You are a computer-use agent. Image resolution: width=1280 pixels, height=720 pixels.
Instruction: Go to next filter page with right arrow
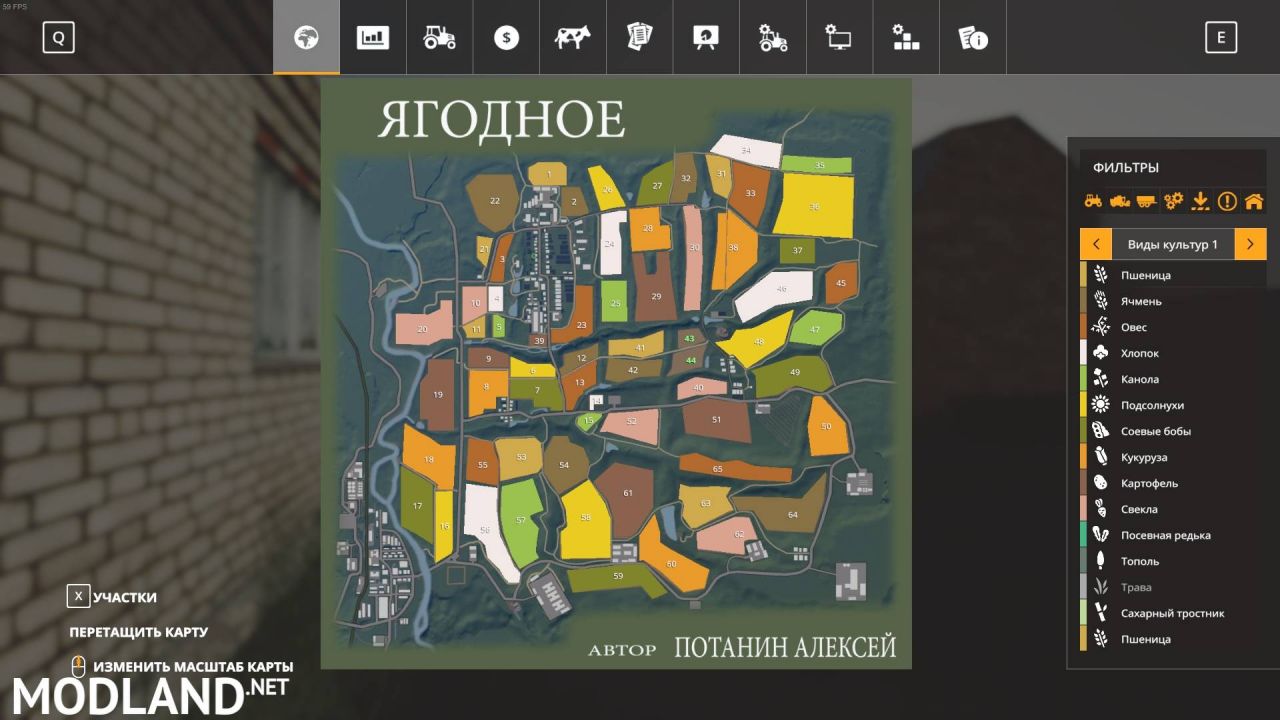(x=1251, y=244)
